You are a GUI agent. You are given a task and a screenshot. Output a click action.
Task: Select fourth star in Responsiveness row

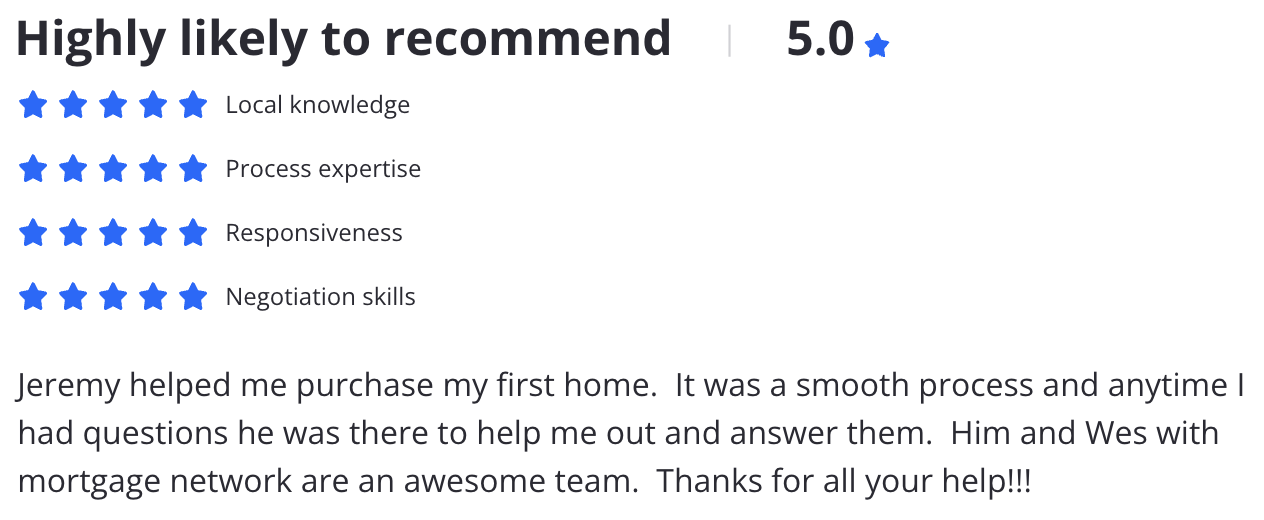point(153,233)
